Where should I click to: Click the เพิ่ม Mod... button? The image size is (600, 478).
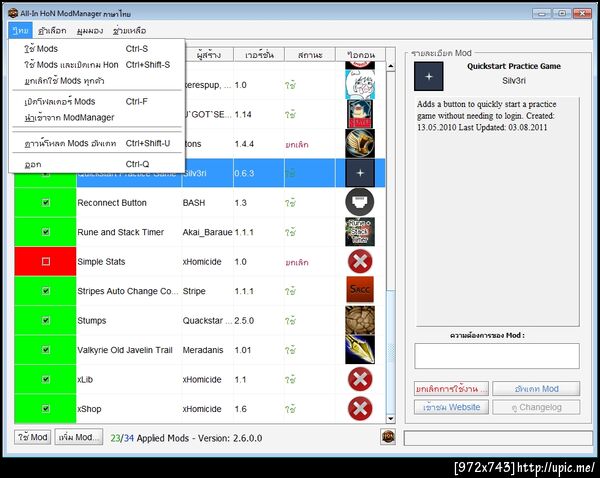pyautogui.click(x=79, y=437)
